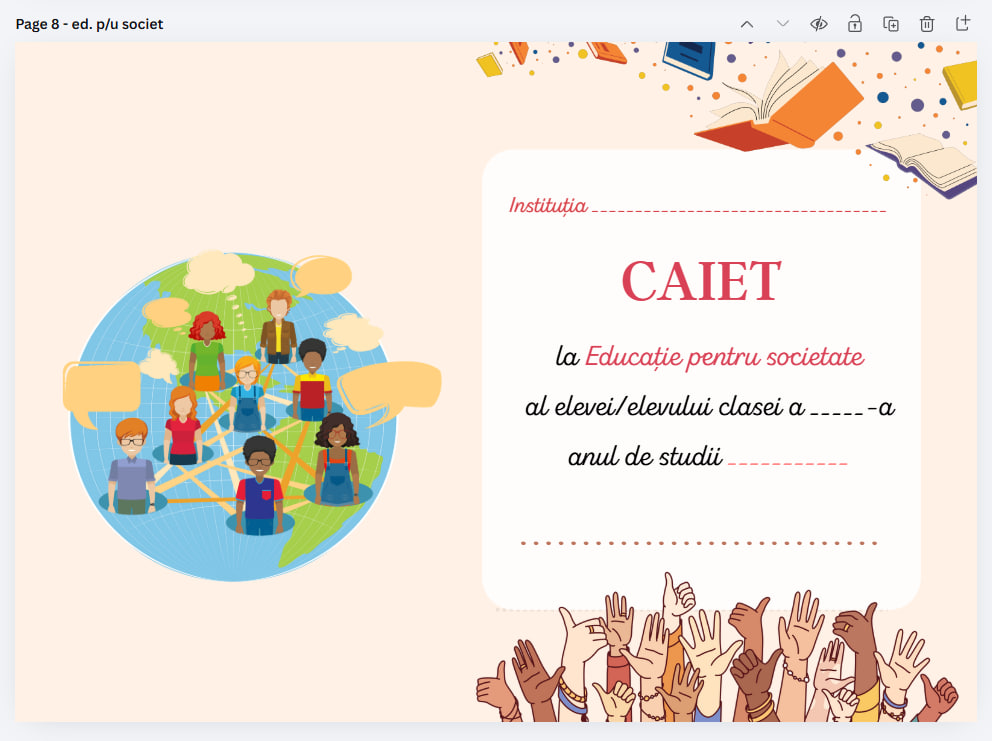
Task: Click the 'Educație pentru societate' text
Action: coord(724,357)
